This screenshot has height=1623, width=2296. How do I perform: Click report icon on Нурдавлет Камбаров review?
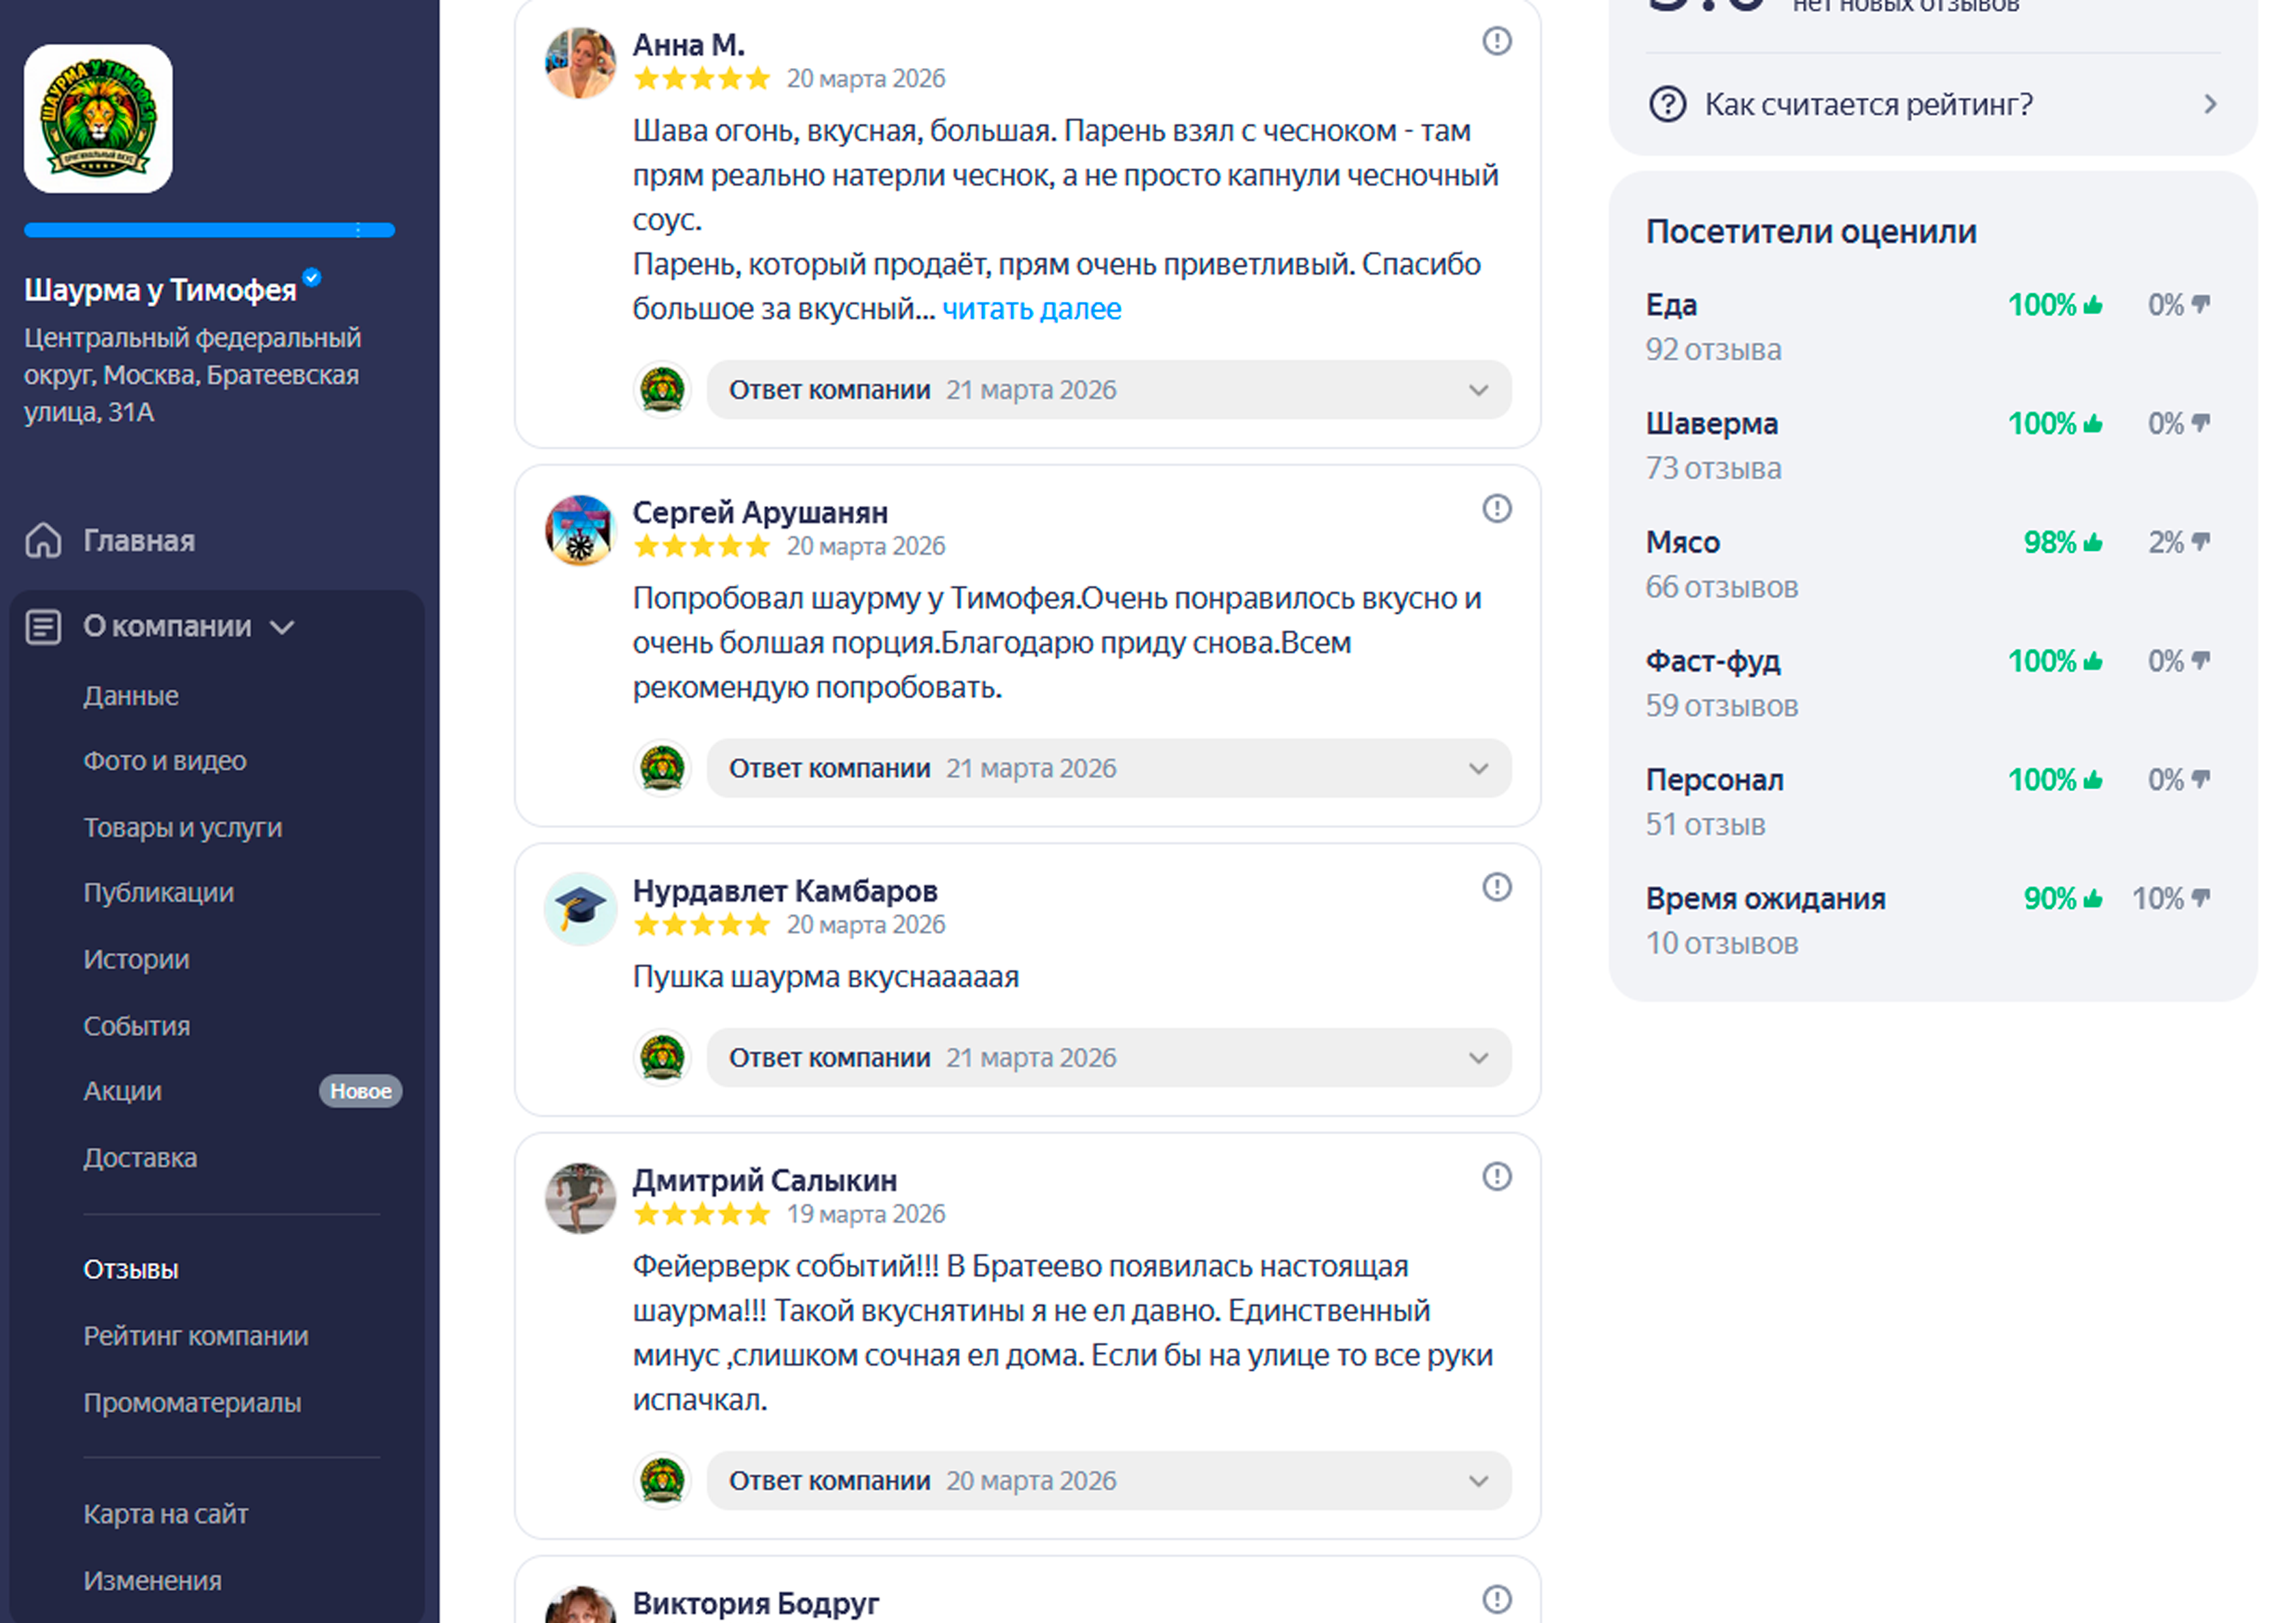pos(1496,887)
